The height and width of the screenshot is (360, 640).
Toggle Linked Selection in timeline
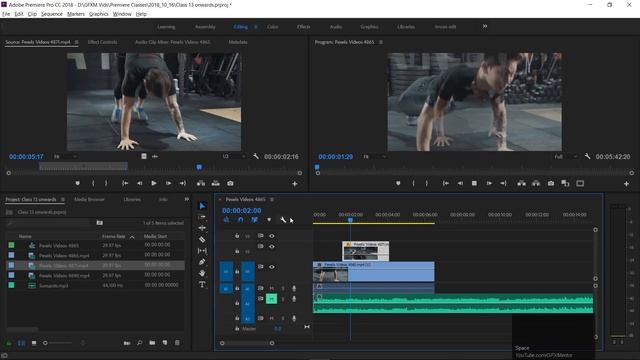pos(255,220)
